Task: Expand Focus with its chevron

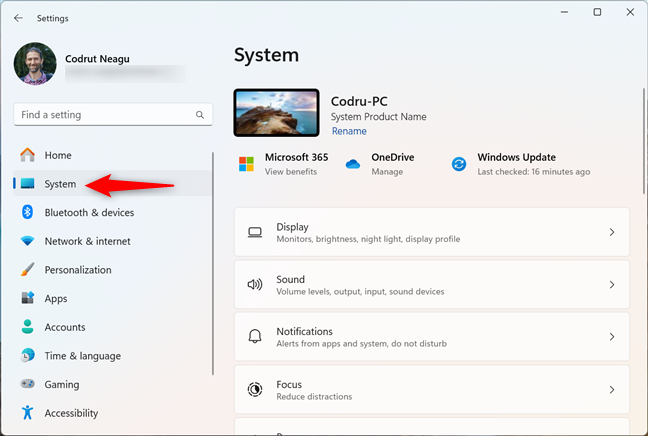Action: click(612, 390)
